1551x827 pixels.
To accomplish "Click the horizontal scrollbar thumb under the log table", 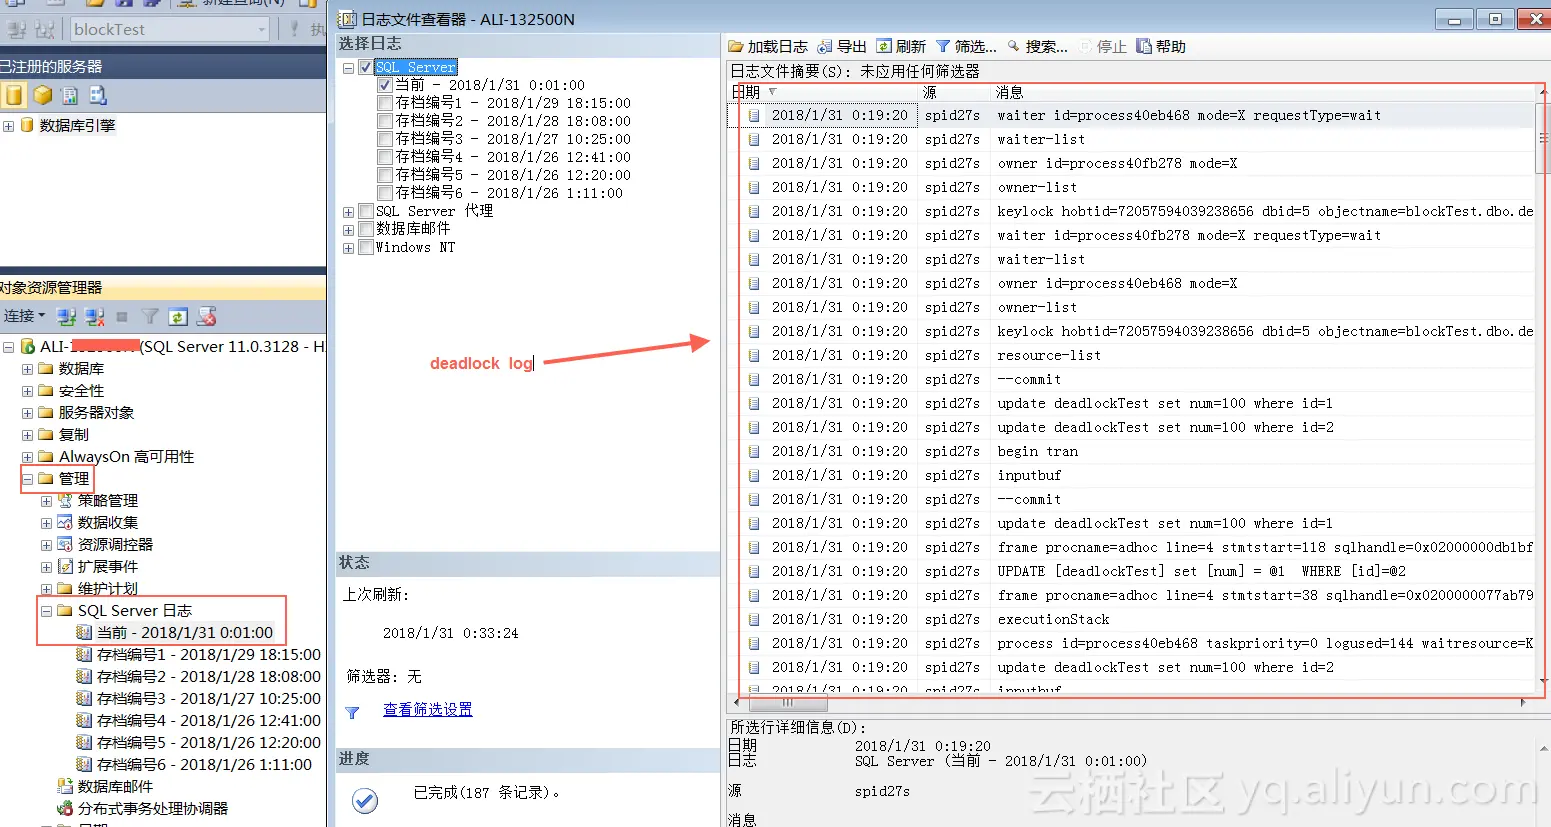I will tap(787, 703).
